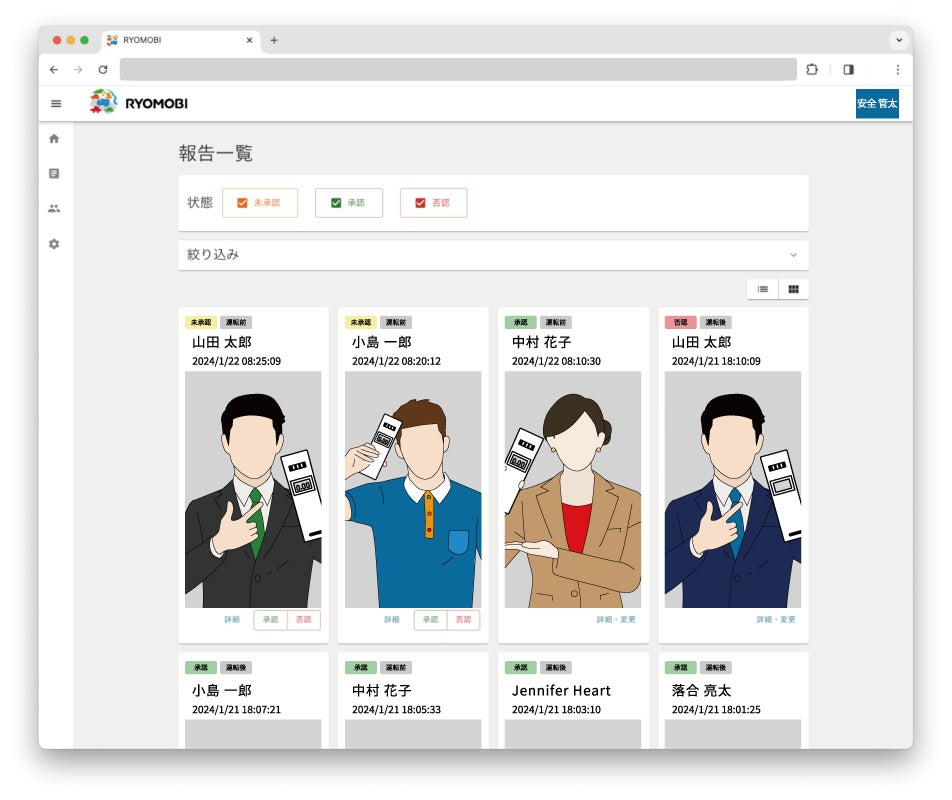Image resolution: width=952 pixels, height=800 pixels.
Task: Reload the page
Action: tap(103, 70)
